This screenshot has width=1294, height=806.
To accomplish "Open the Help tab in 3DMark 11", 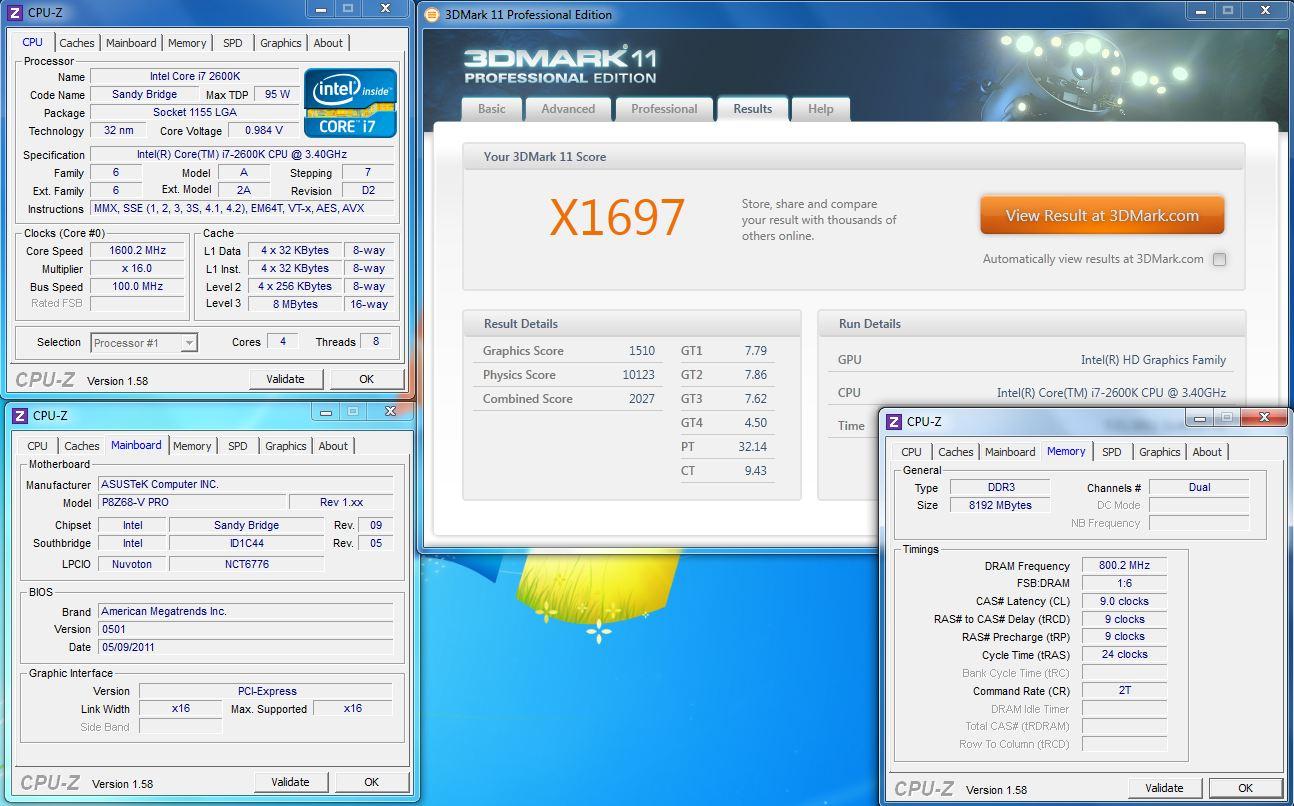I will [820, 109].
